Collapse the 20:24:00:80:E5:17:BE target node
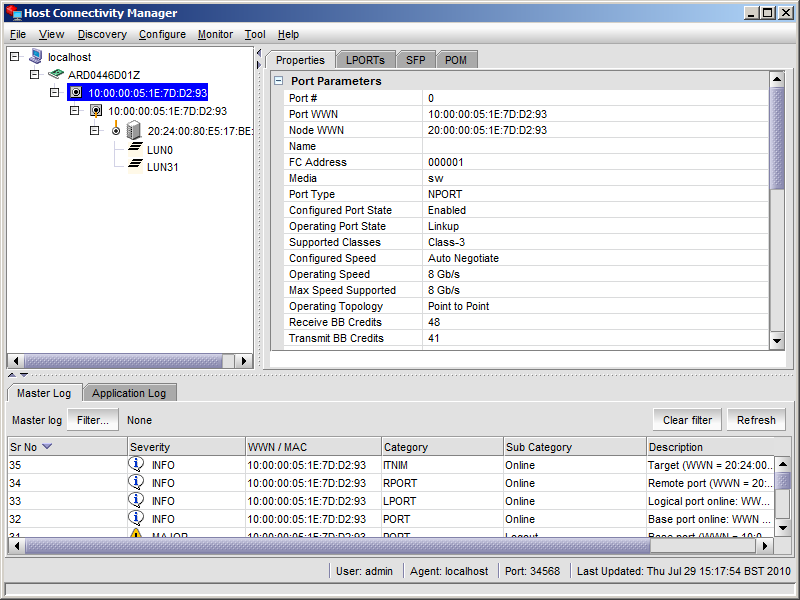Image resolution: width=800 pixels, height=600 pixels. point(94,131)
